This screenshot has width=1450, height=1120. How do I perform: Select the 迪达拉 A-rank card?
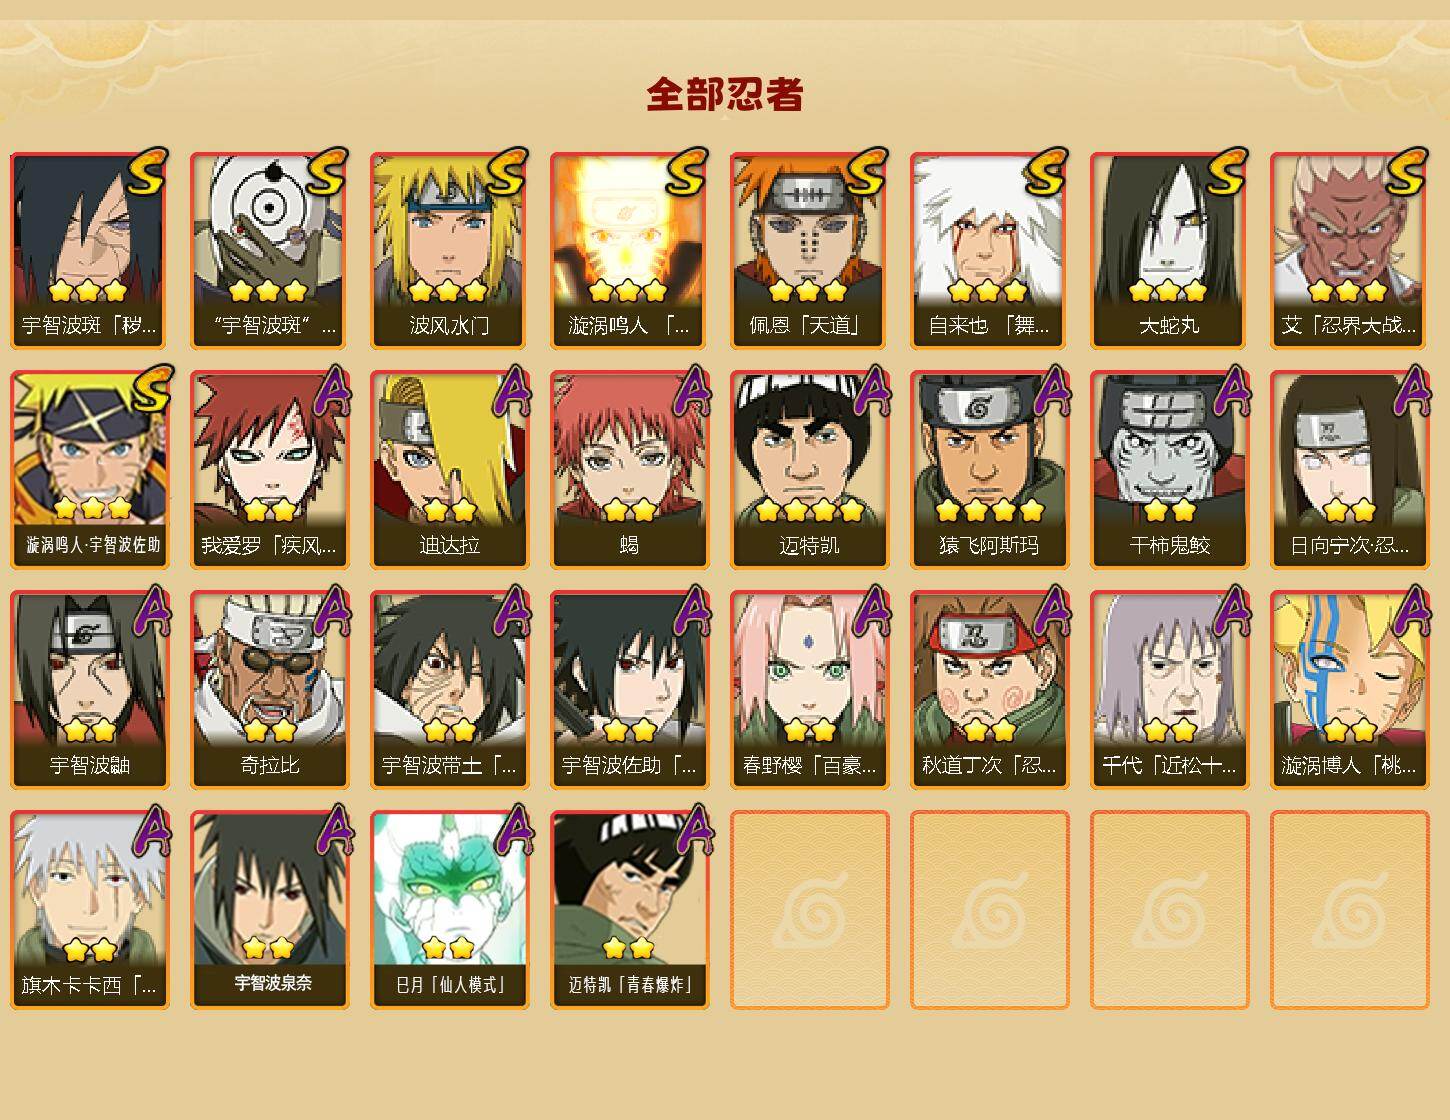449,470
